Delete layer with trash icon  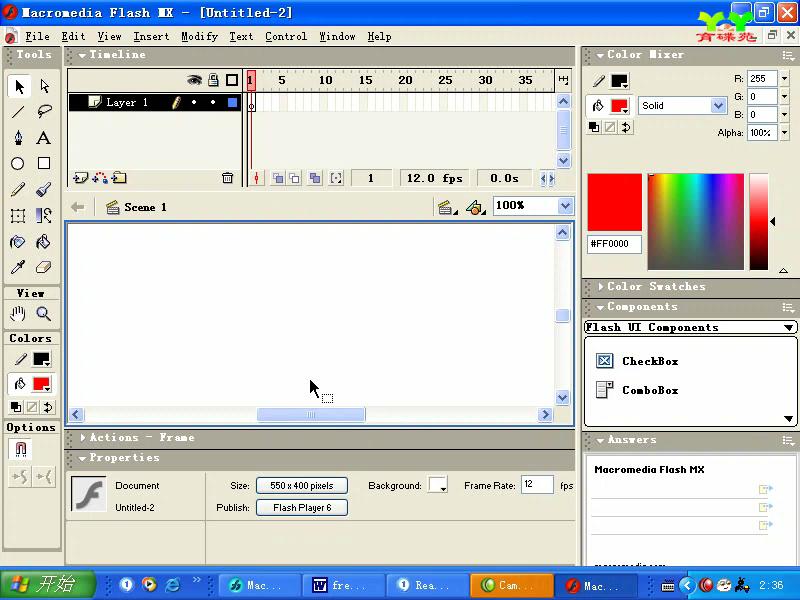(228, 178)
